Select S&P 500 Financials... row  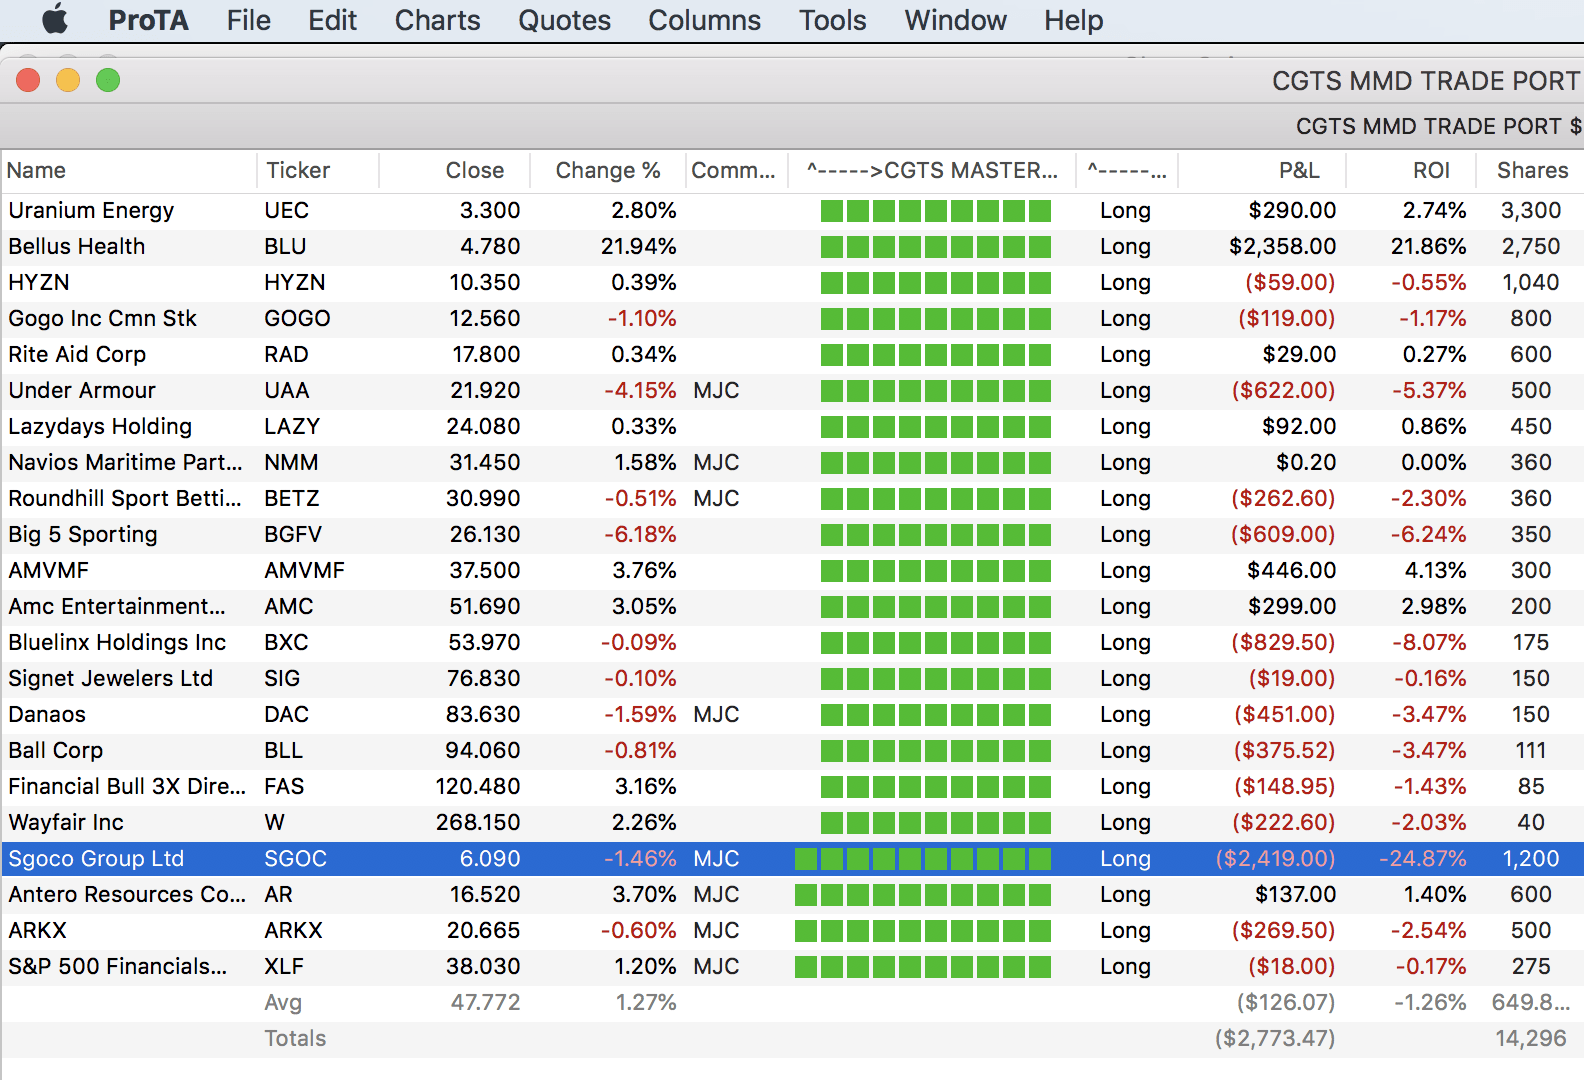(792, 966)
